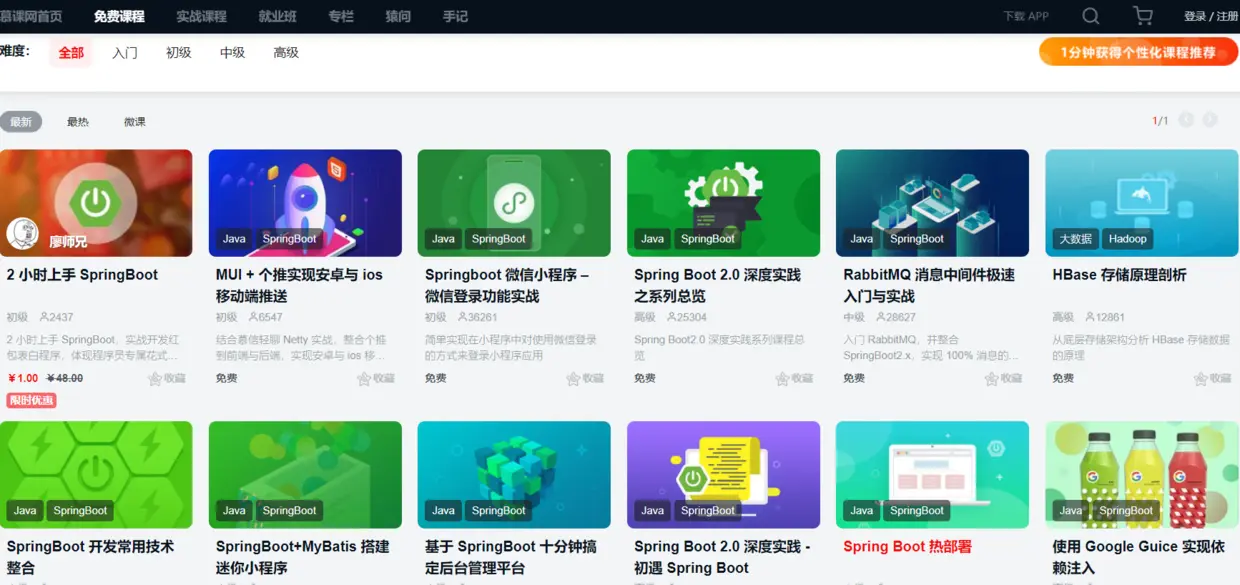The height and width of the screenshot is (585, 1240).
Task: Open 慕课网首页 in the top navigation
Action: [x=30, y=16]
